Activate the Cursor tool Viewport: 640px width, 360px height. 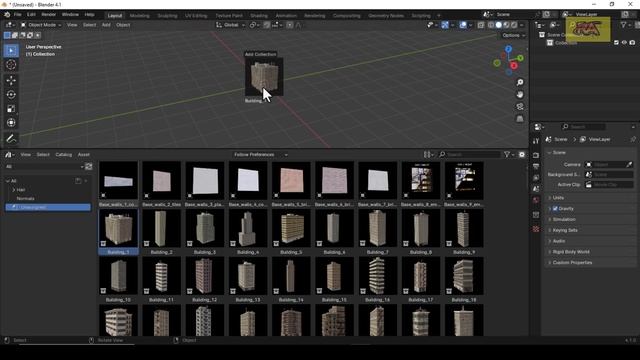[x=11, y=64]
